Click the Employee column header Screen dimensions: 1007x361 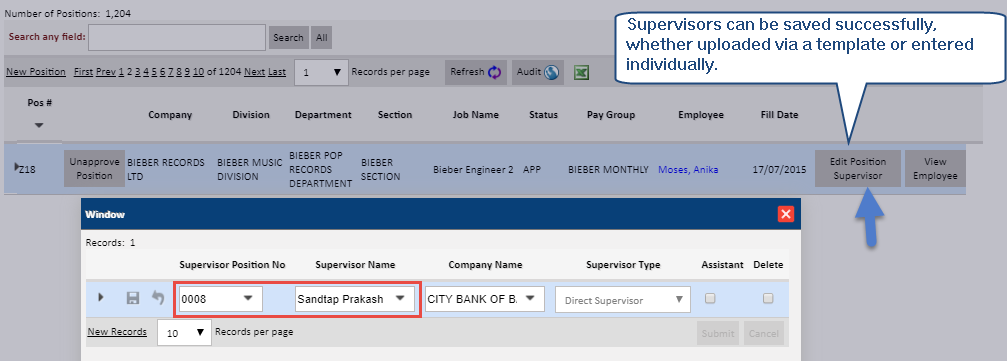[x=701, y=115]
